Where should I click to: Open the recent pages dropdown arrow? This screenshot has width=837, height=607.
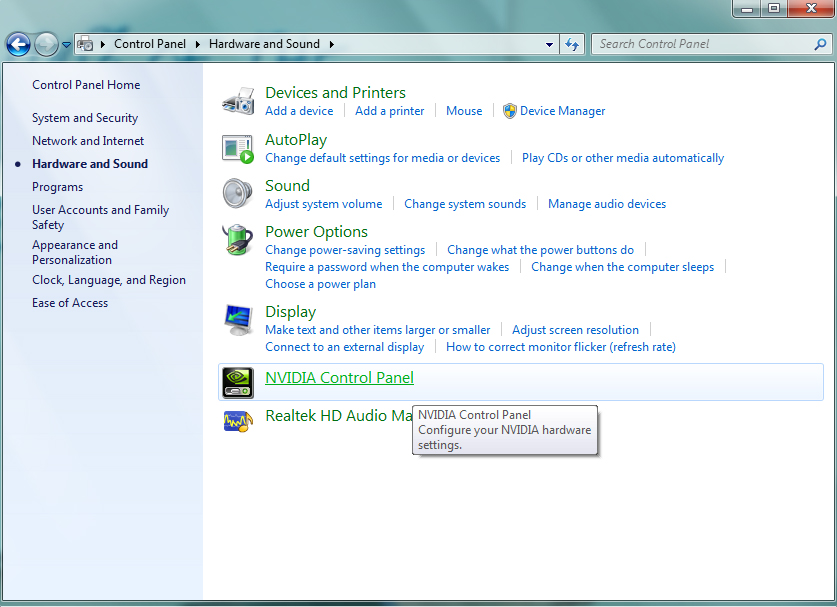tap(66, 45)
